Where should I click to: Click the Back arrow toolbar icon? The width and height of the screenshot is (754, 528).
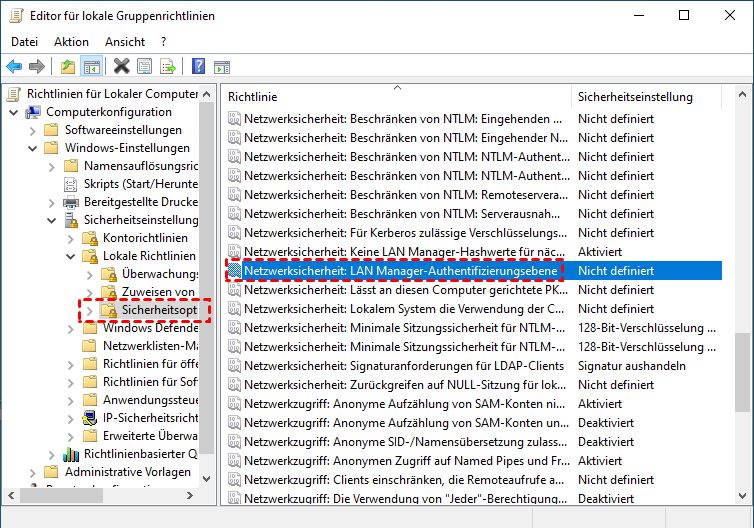(x=14, y=67)
